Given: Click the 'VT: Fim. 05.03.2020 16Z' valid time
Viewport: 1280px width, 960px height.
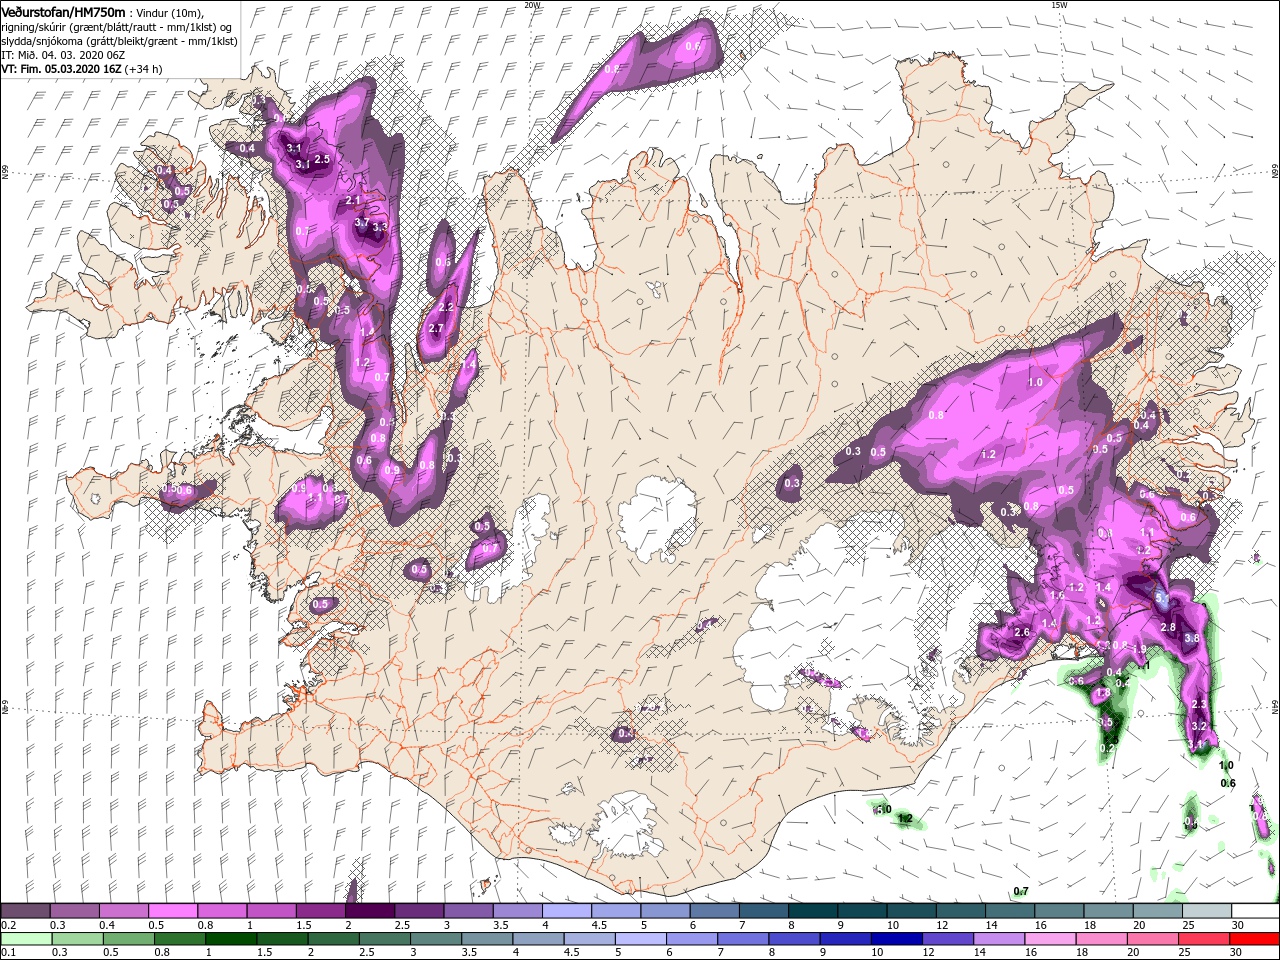Looking at the screenshot, I should pyautogui.click(x=62, y=69).
